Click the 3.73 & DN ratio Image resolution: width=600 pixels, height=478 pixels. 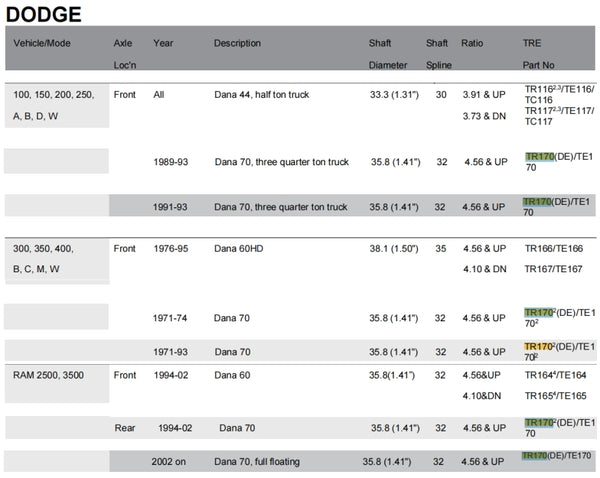click(x=485, y=116)
